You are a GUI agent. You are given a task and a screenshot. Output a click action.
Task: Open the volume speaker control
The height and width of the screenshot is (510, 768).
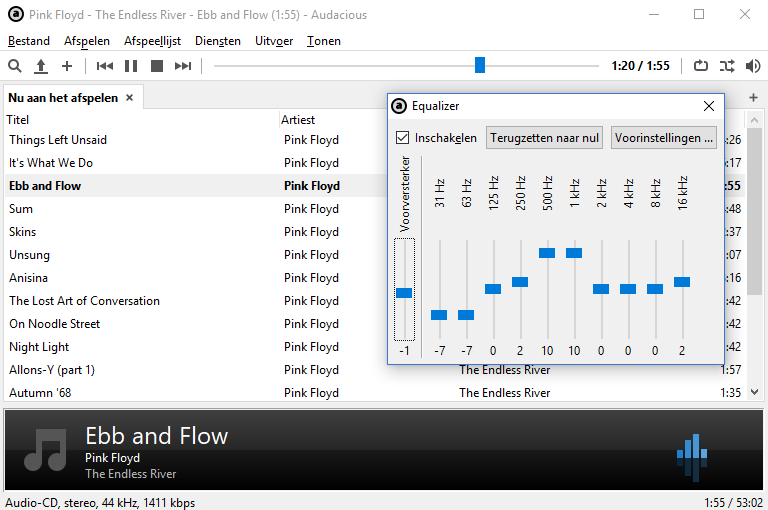753,66
